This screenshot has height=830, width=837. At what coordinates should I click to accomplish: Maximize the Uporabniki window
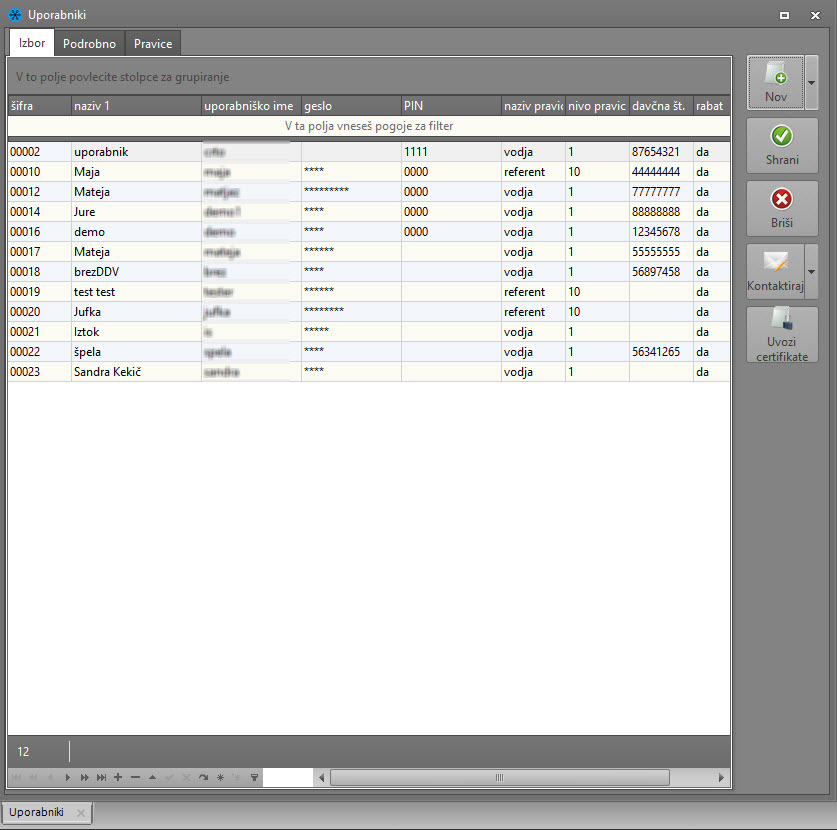click(784, 15)
